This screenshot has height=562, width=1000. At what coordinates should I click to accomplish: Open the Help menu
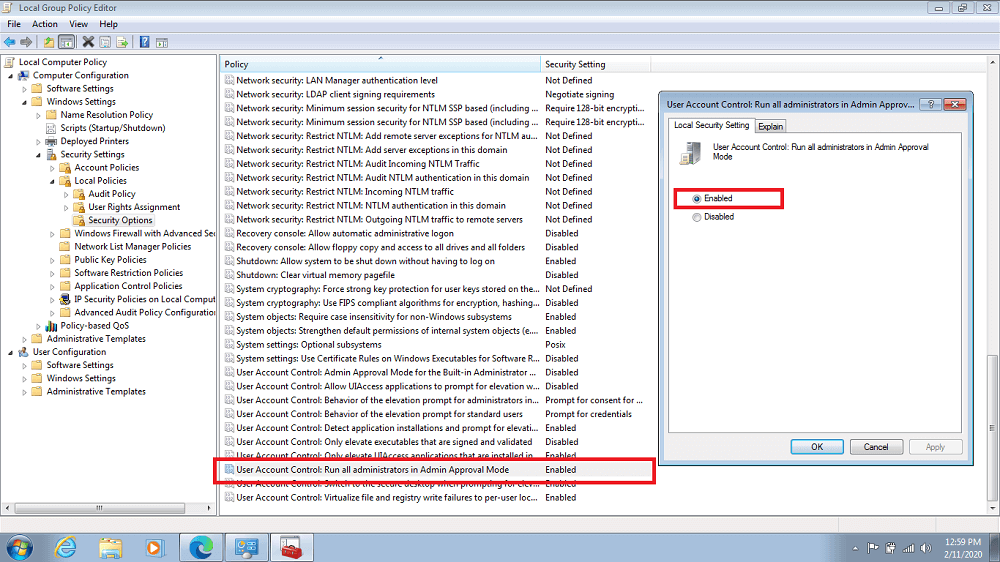pos(108,24)
